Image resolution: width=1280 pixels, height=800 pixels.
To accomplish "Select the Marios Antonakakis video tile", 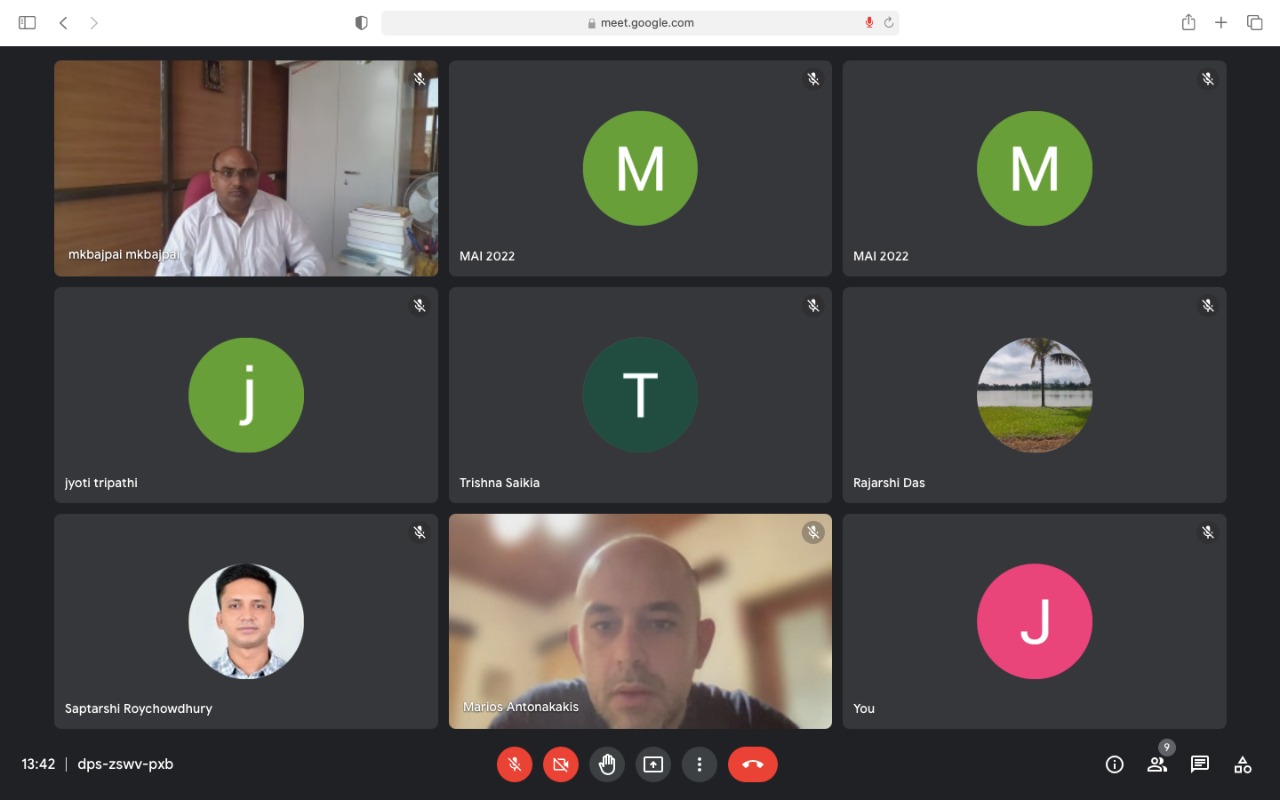I will click(x=640, y=621).
